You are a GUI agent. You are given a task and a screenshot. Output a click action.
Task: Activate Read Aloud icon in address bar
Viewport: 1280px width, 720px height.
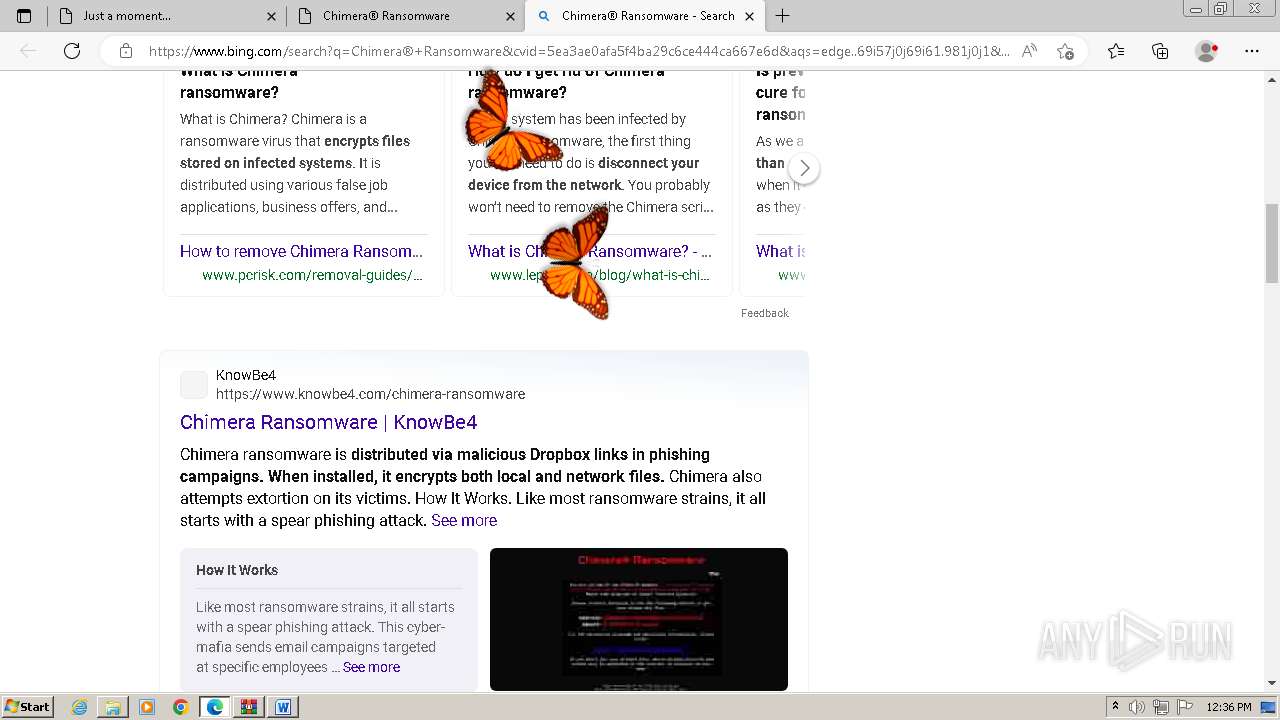[x=1029, y=51]
